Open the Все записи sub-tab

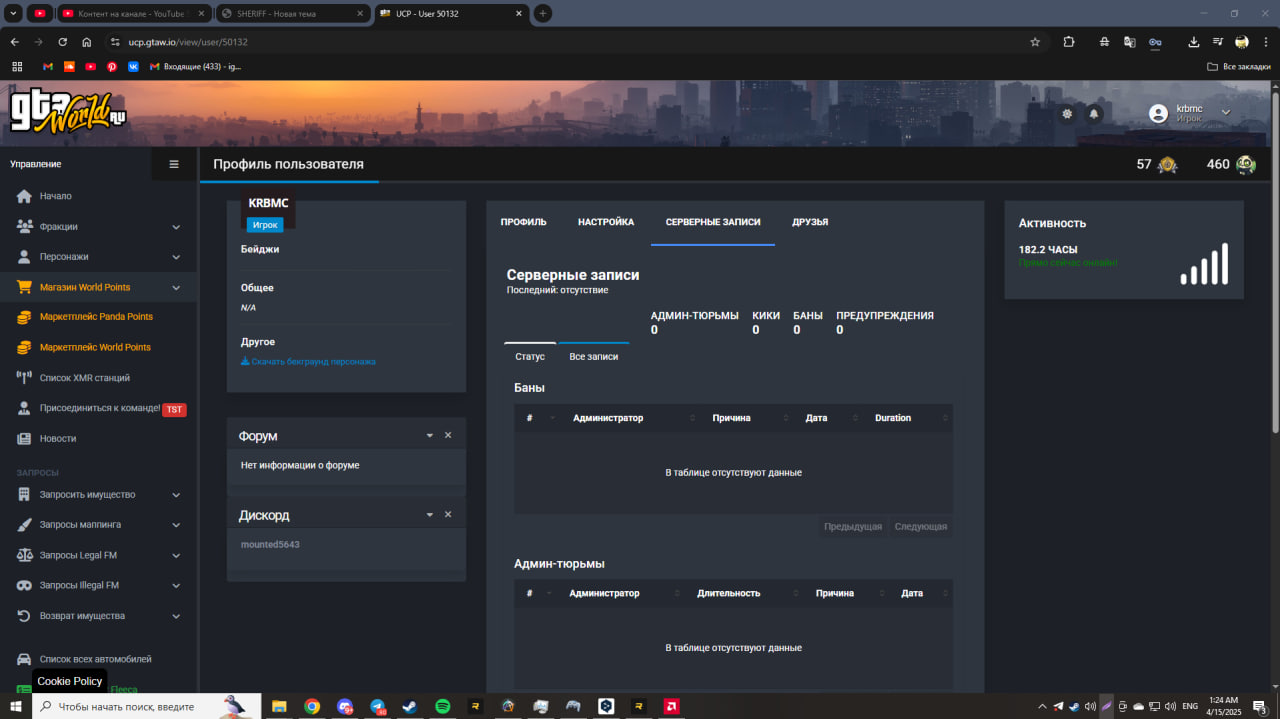click(x=594, y=357)
